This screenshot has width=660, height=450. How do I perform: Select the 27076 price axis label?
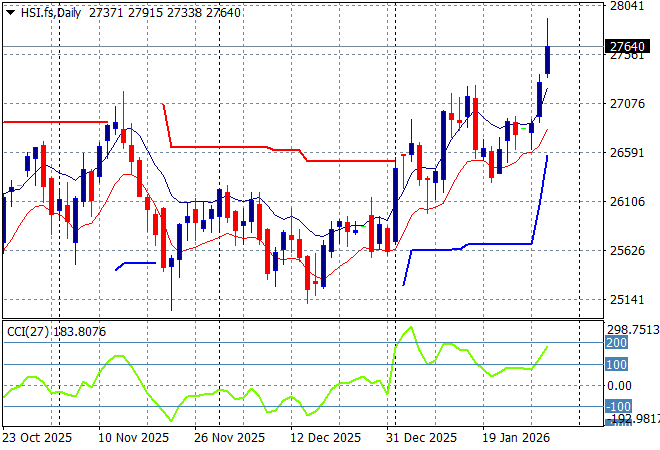coord(627,104)
